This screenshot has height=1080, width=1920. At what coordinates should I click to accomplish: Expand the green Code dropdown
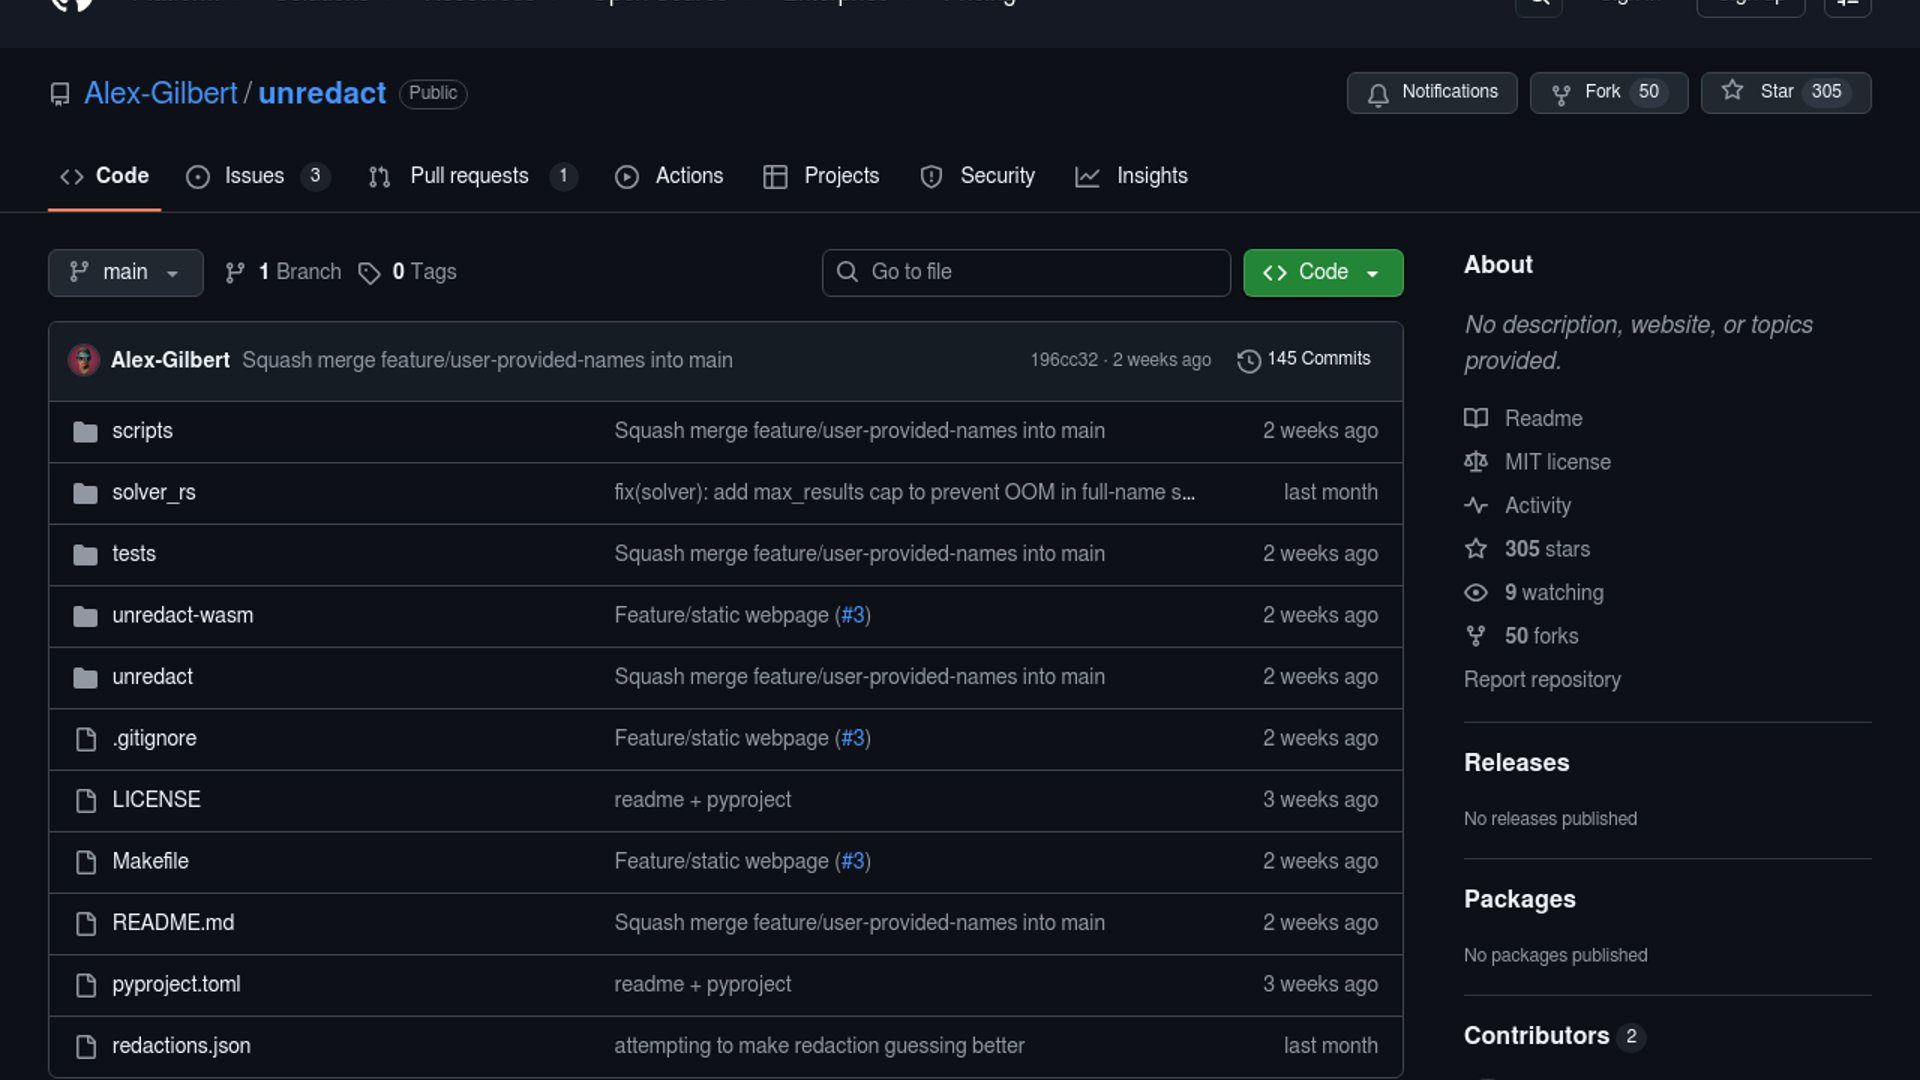point(1322,272)
